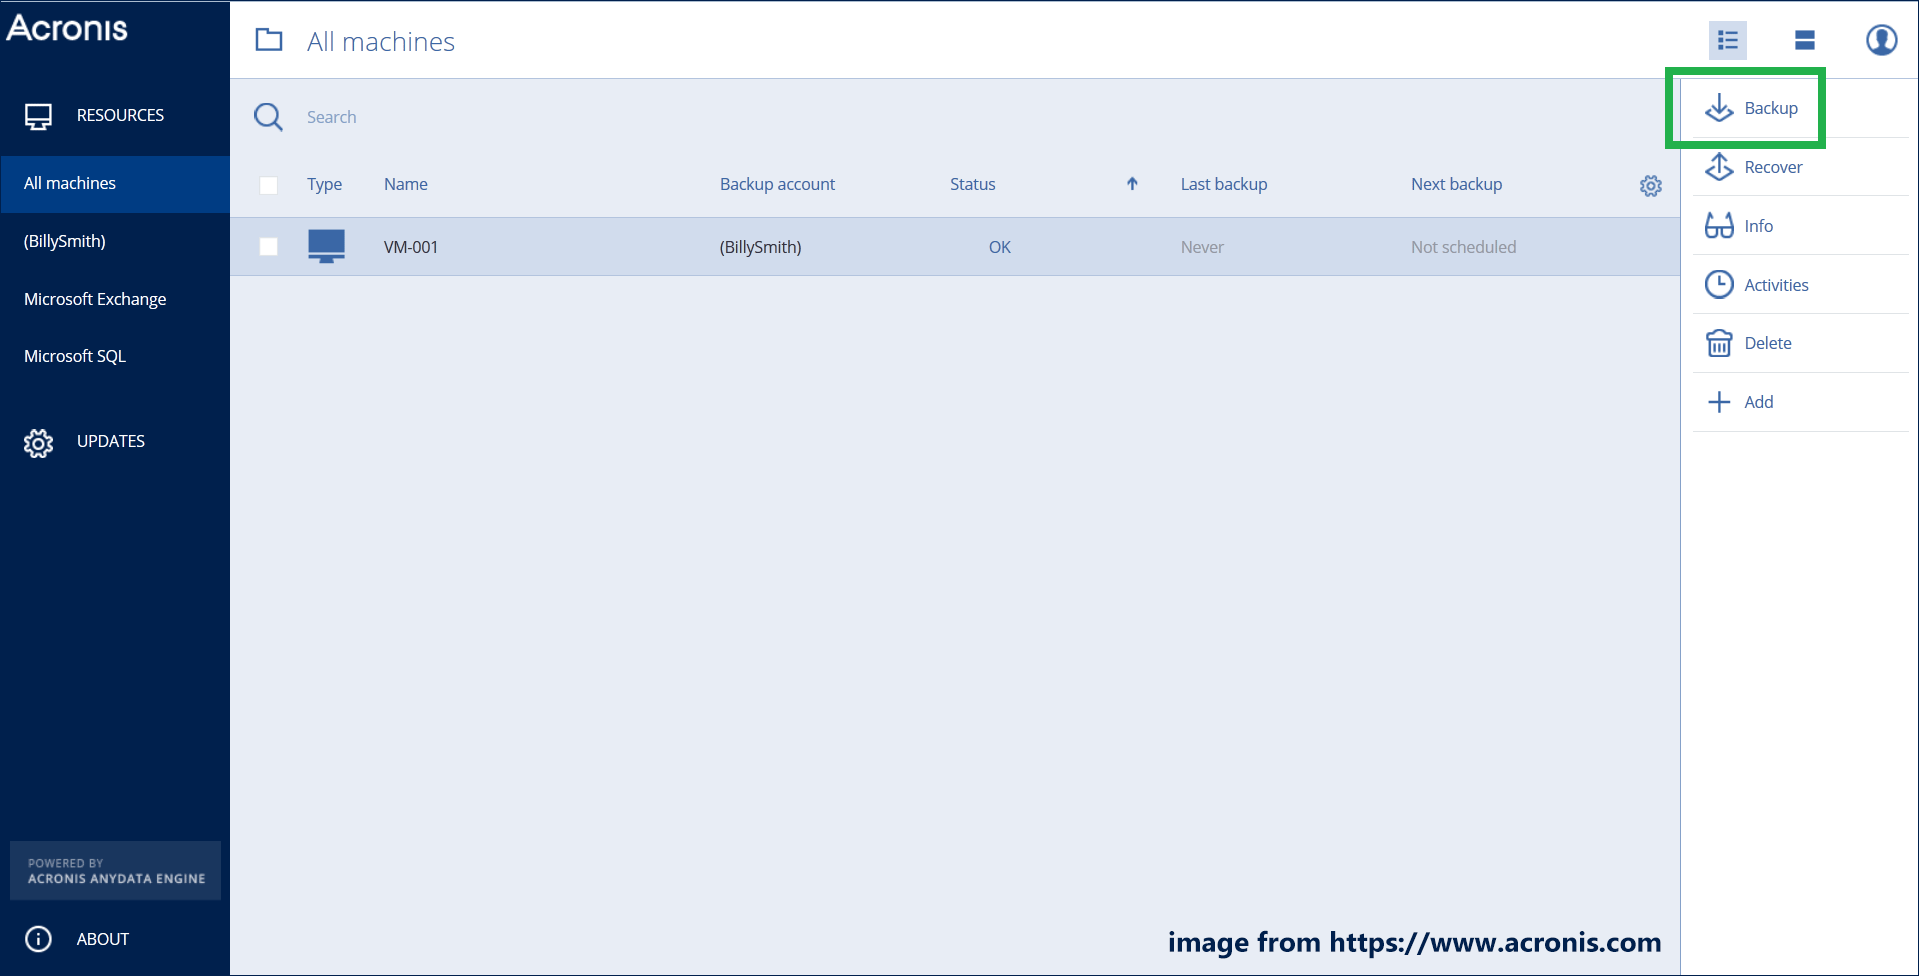This screenshot has width=1919, height=976.
Task: Sort by the Status column header
Action: tap(972, 184)
